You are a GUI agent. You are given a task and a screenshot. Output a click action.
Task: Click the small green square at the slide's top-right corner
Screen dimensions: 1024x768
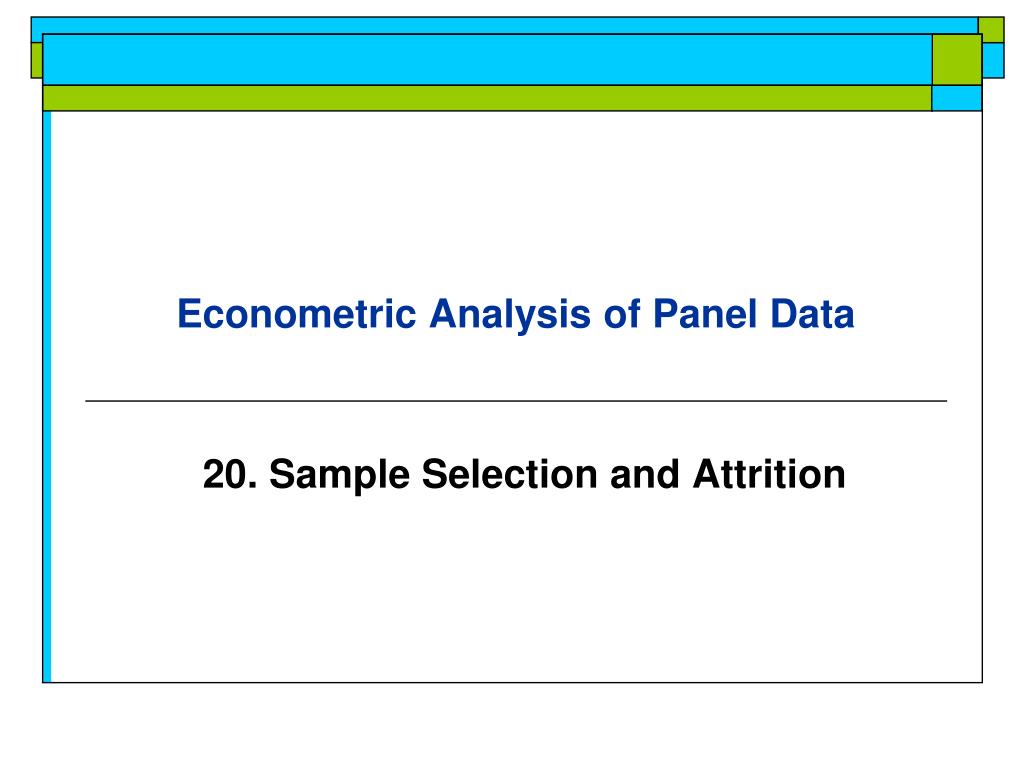(991, 30)
